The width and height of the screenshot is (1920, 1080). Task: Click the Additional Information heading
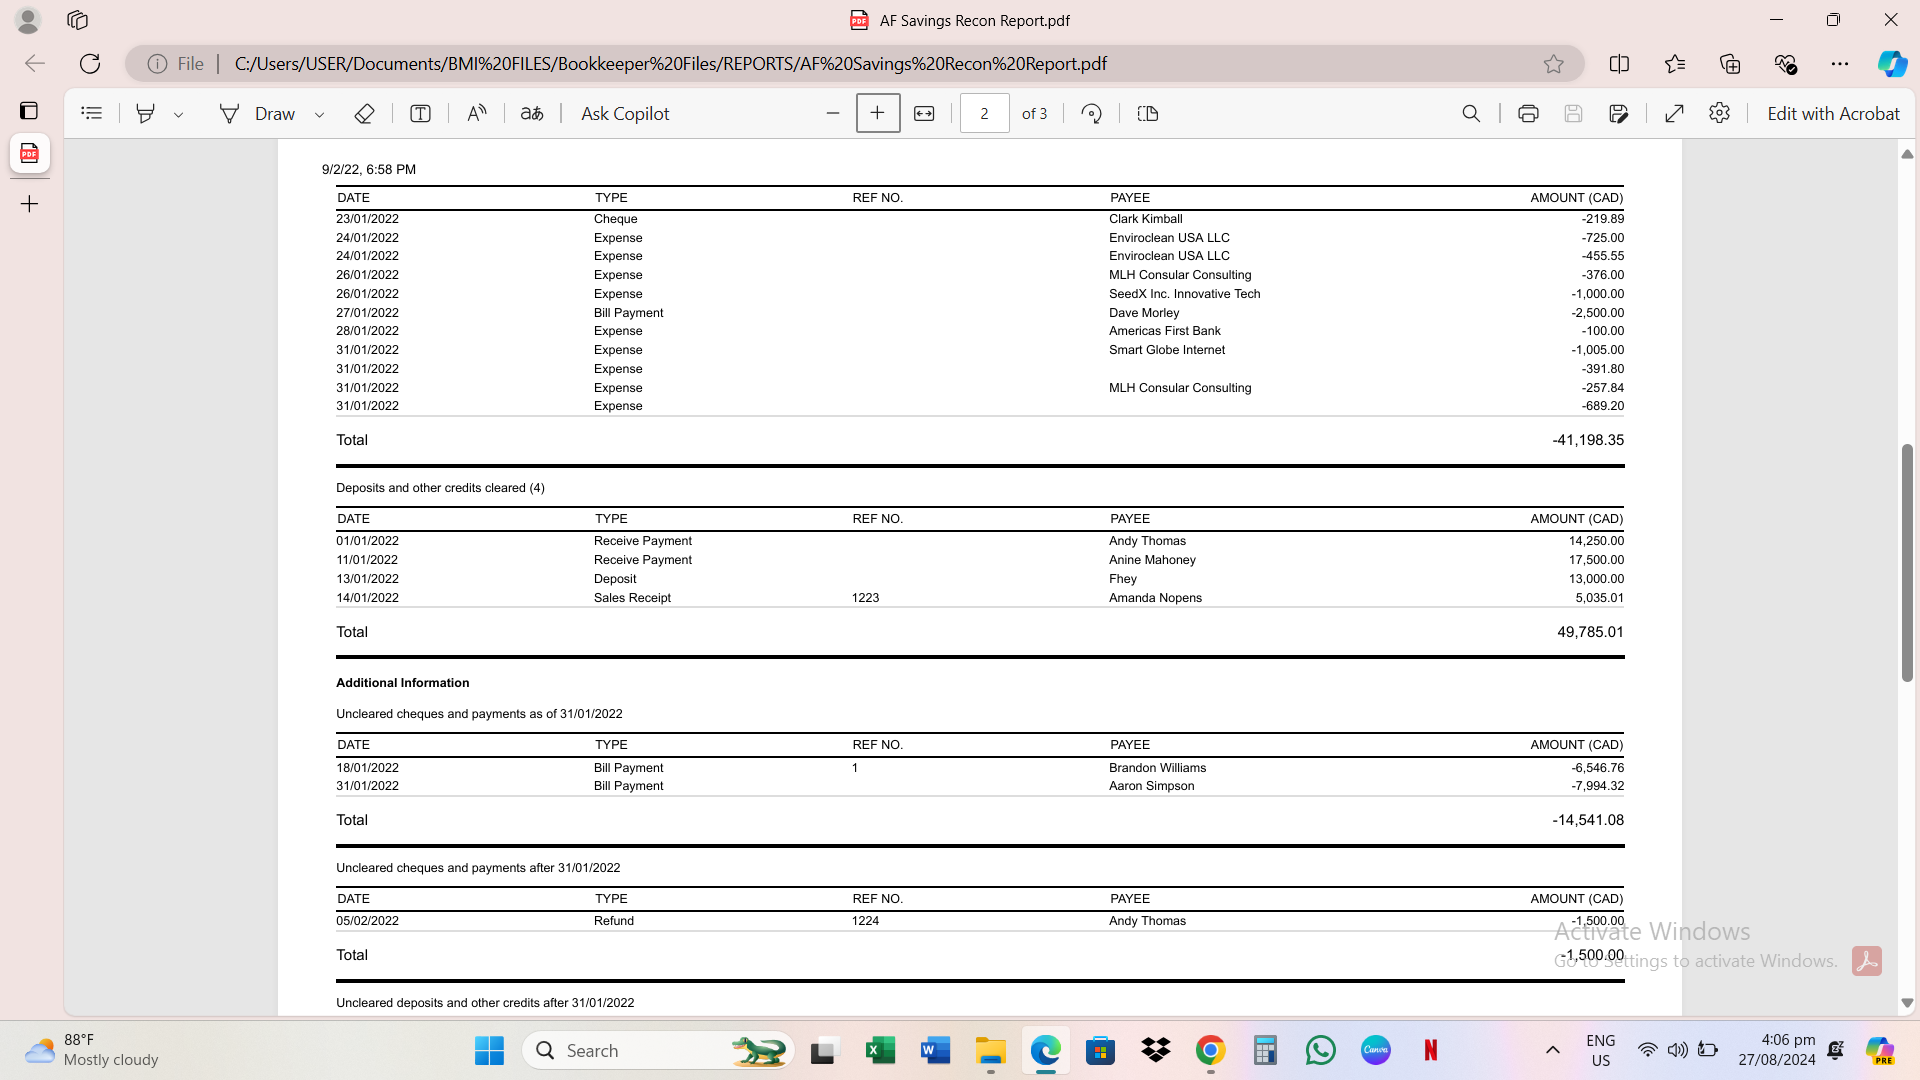click(x=402, y=683)
